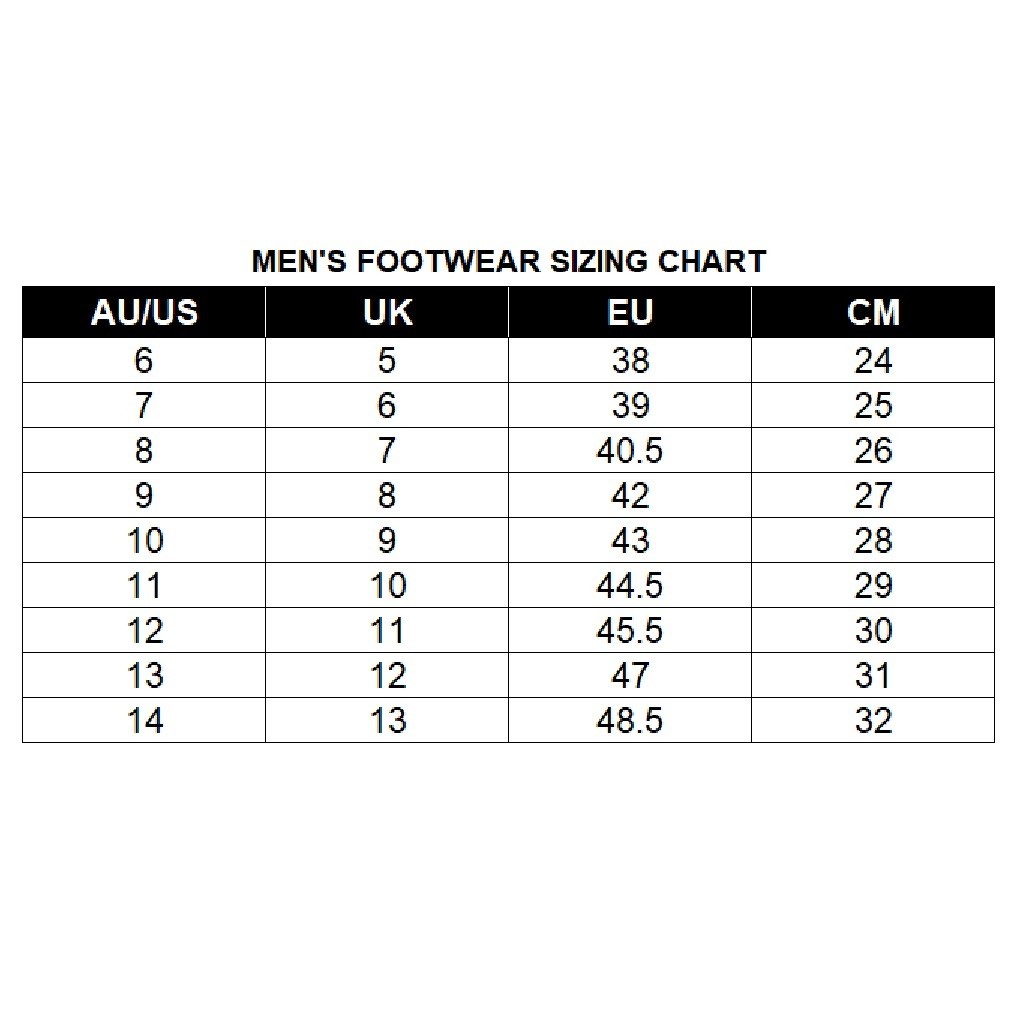Select AU/US size 14 cell

(144, 721)
